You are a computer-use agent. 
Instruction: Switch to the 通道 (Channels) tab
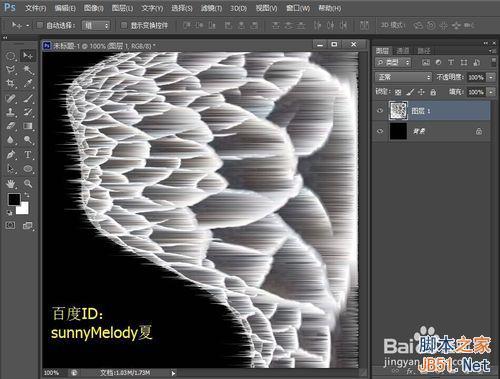pyautogui.click(x=403, y=51)
